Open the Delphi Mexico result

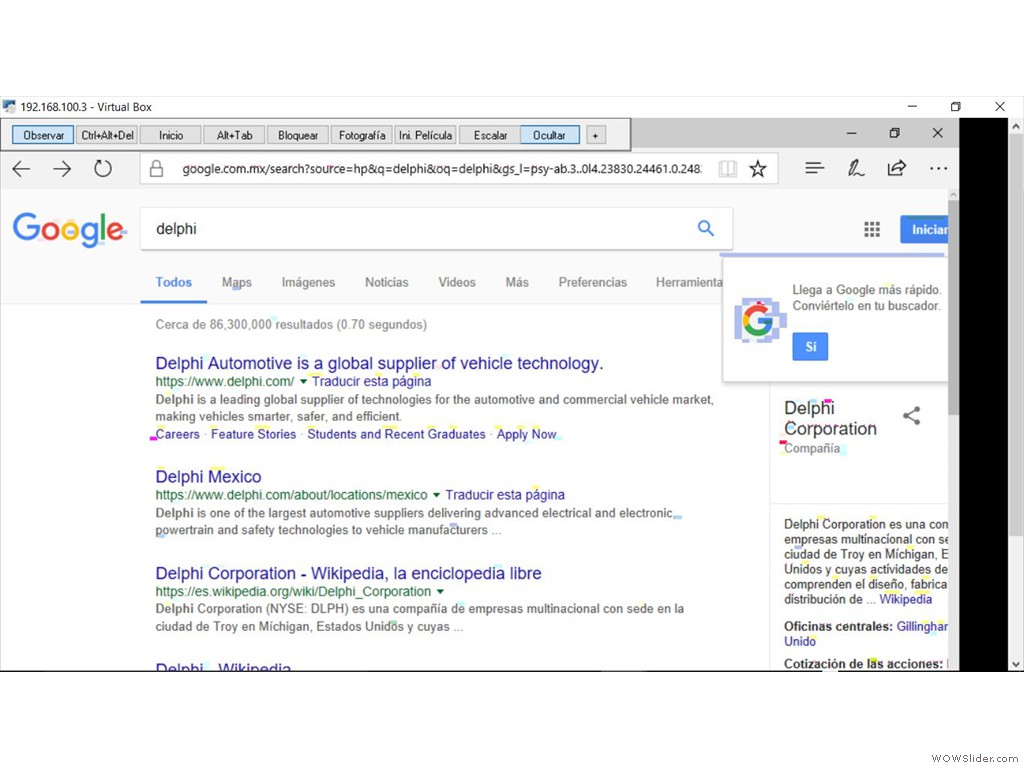[208, 477]
